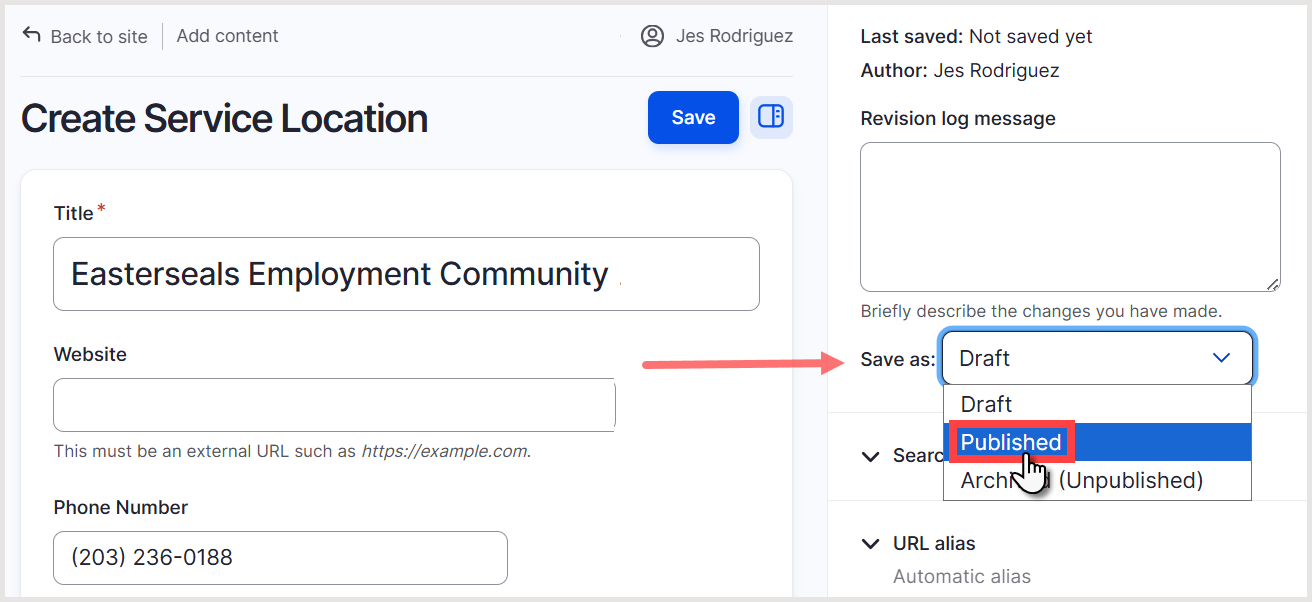The height and width of the screenshot is (602, 1312).
Task: Click the Create Service Location heading
Action: coord(224,118)
